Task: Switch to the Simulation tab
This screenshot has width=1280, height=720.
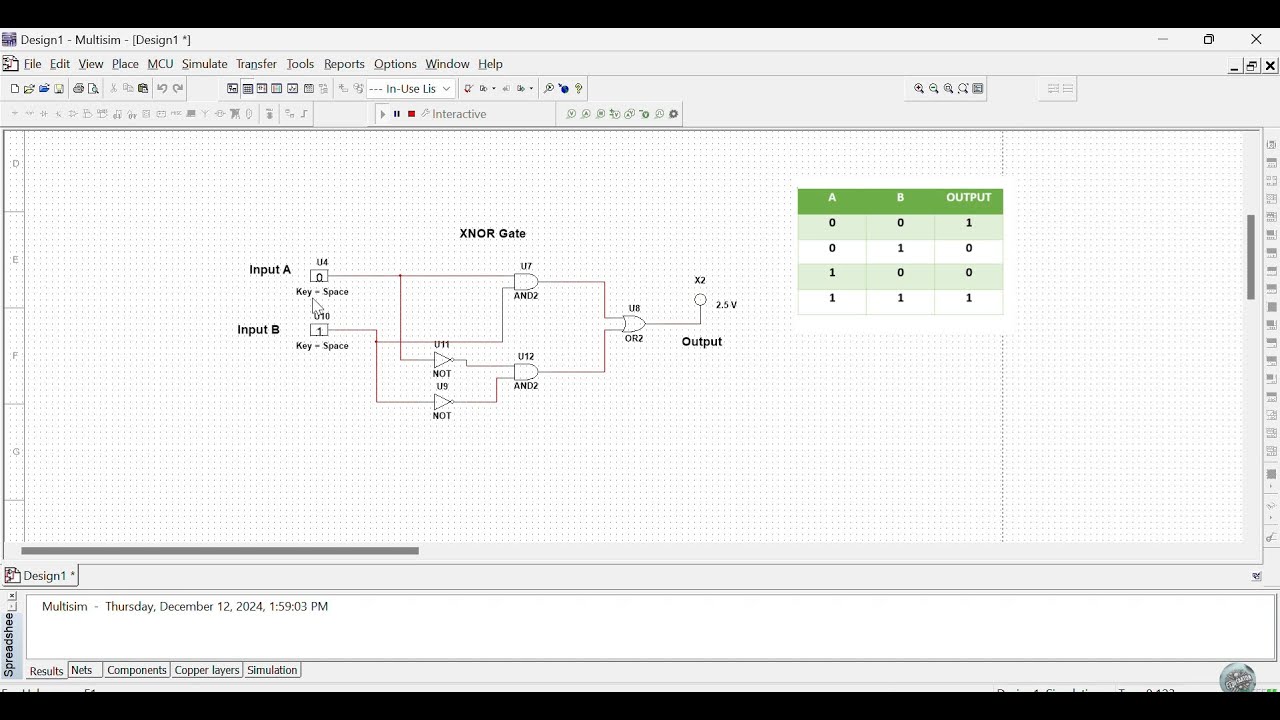Action: [x=273, y=671]
